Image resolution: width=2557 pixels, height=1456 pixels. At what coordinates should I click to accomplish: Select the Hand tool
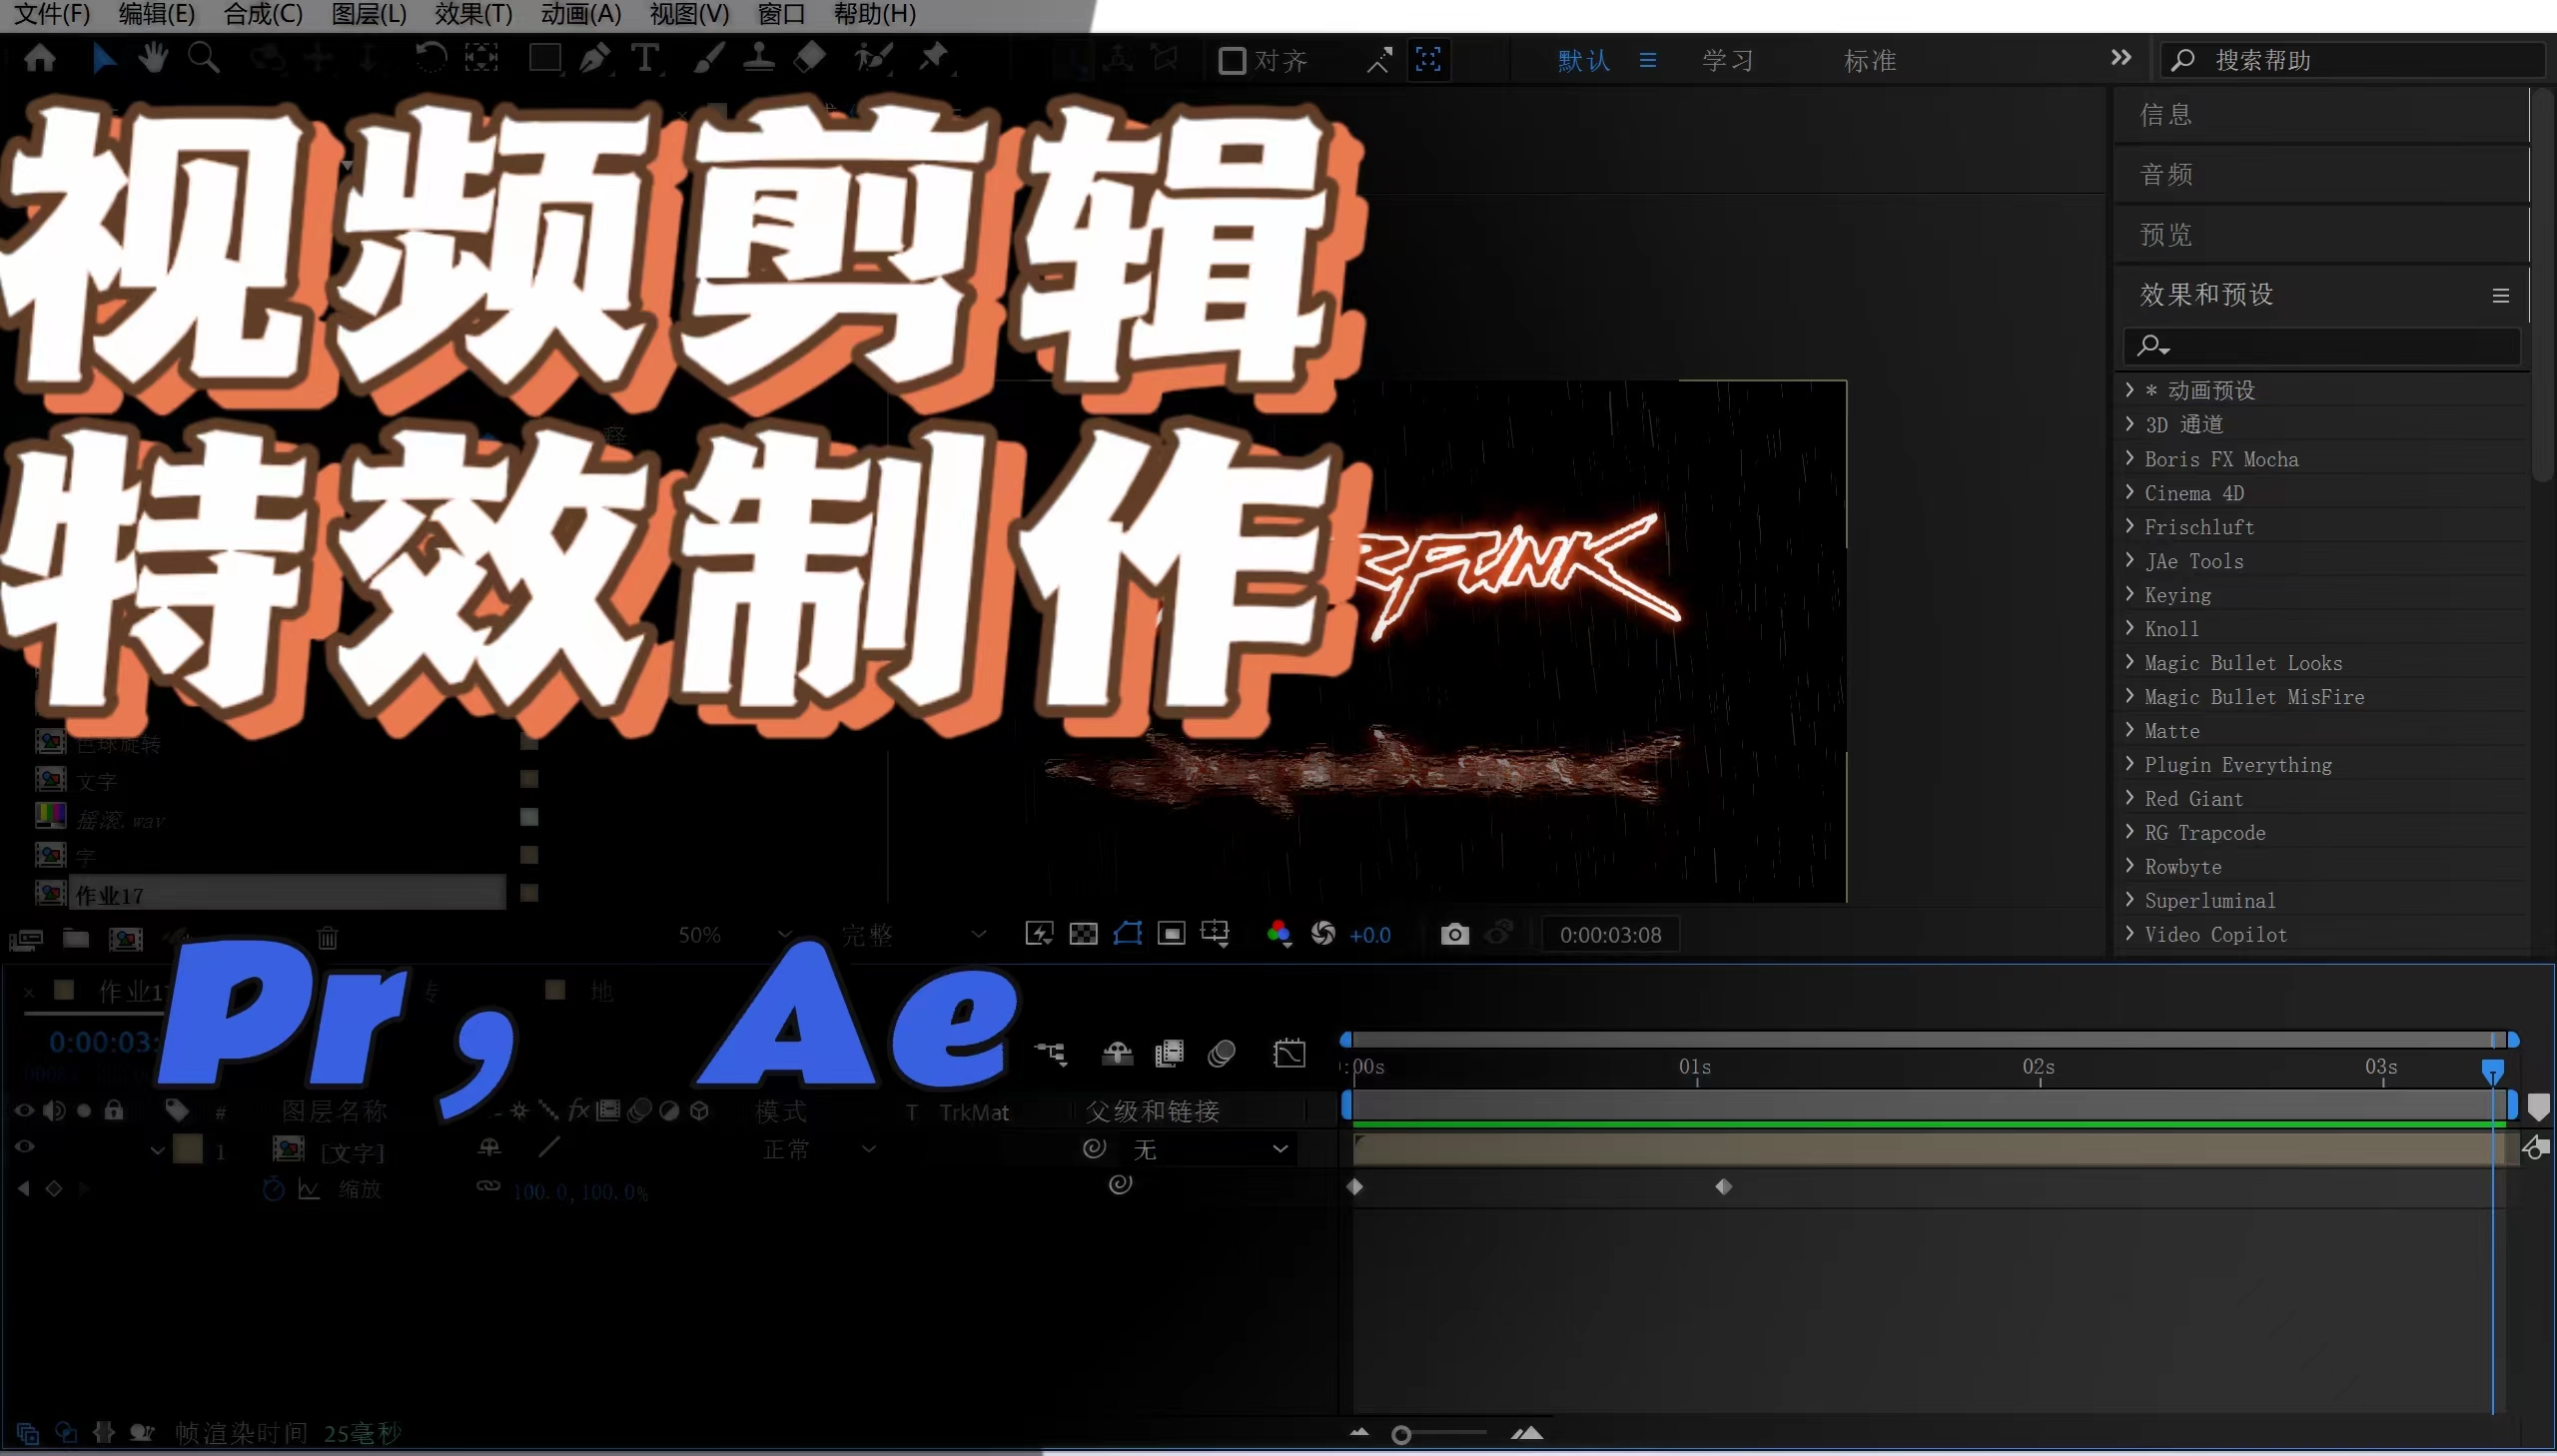pos(154,57)
